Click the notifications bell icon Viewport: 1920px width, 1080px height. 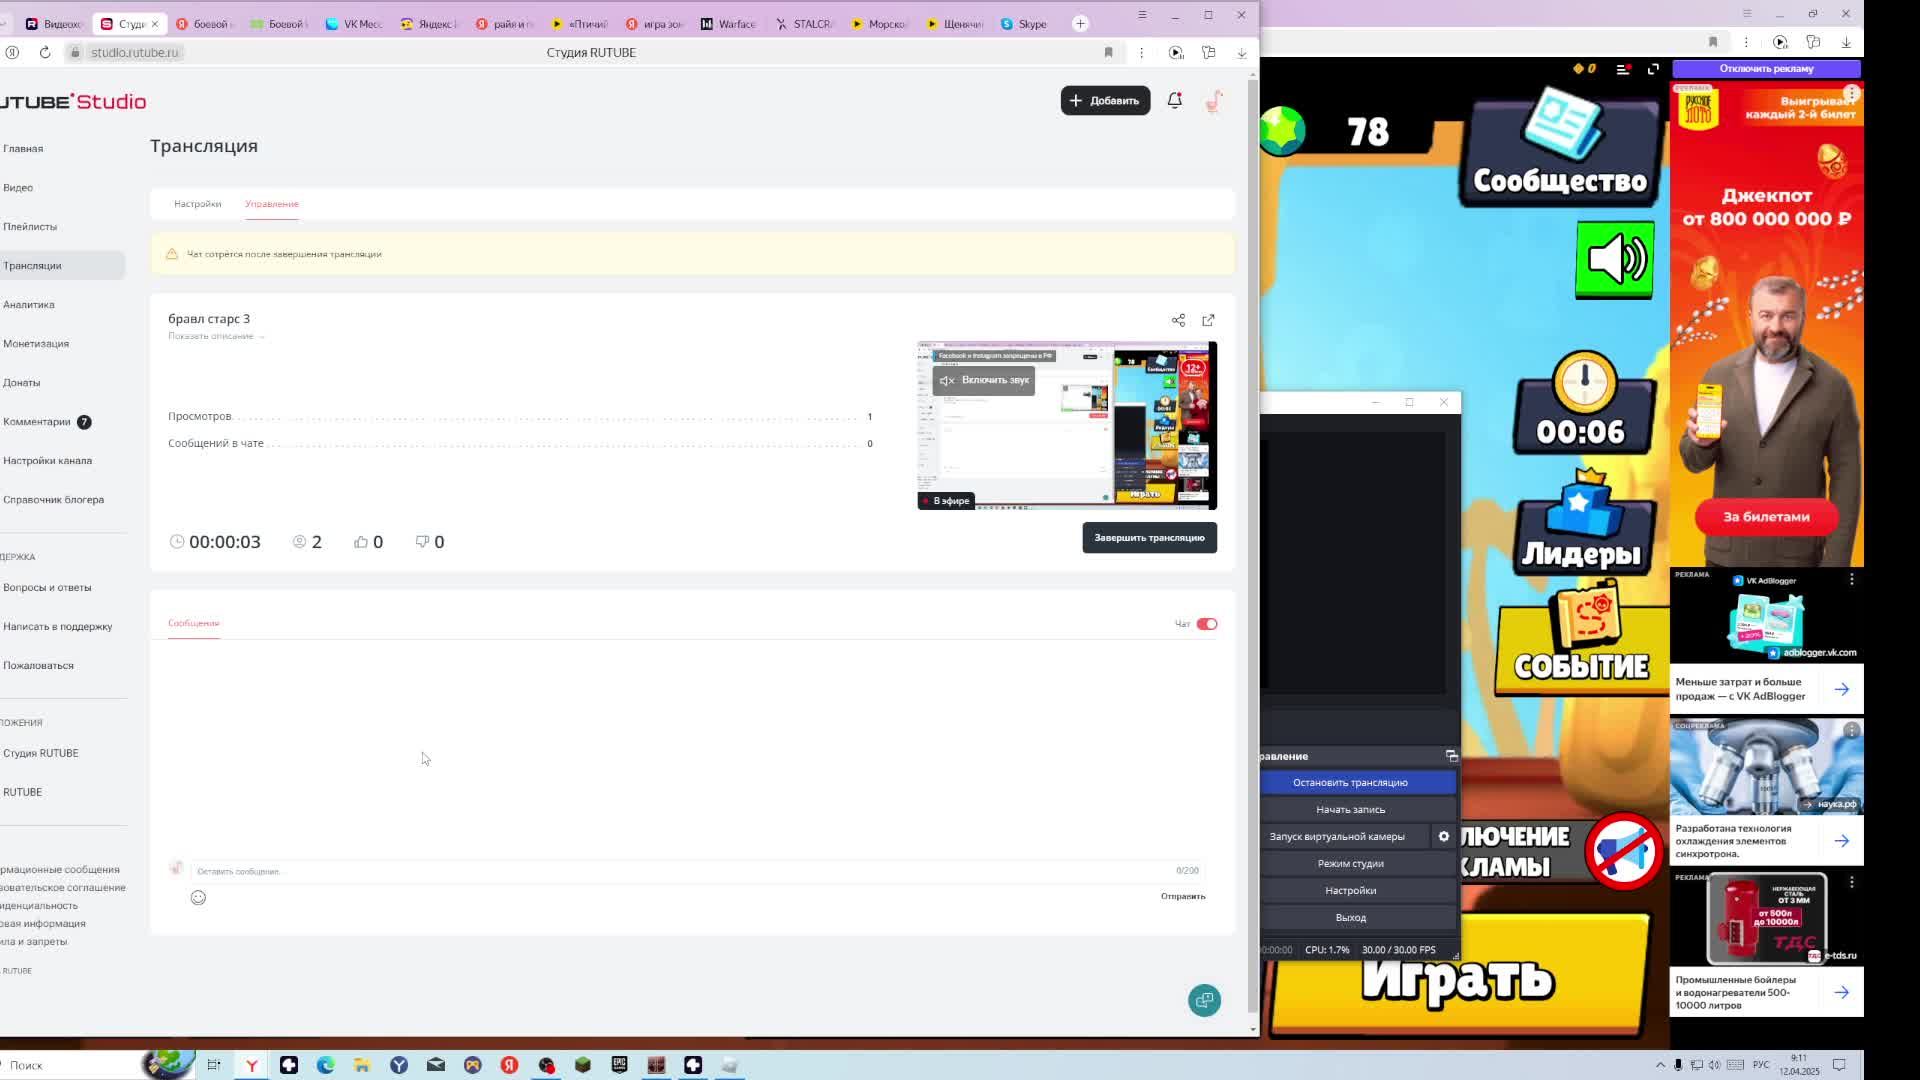1175,100
